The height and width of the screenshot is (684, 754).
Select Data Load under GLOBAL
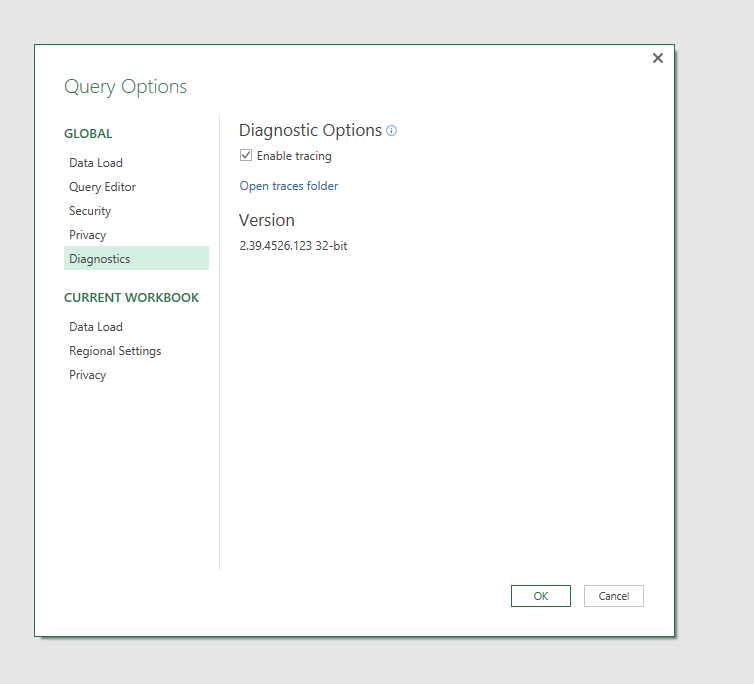click(96, 163)
